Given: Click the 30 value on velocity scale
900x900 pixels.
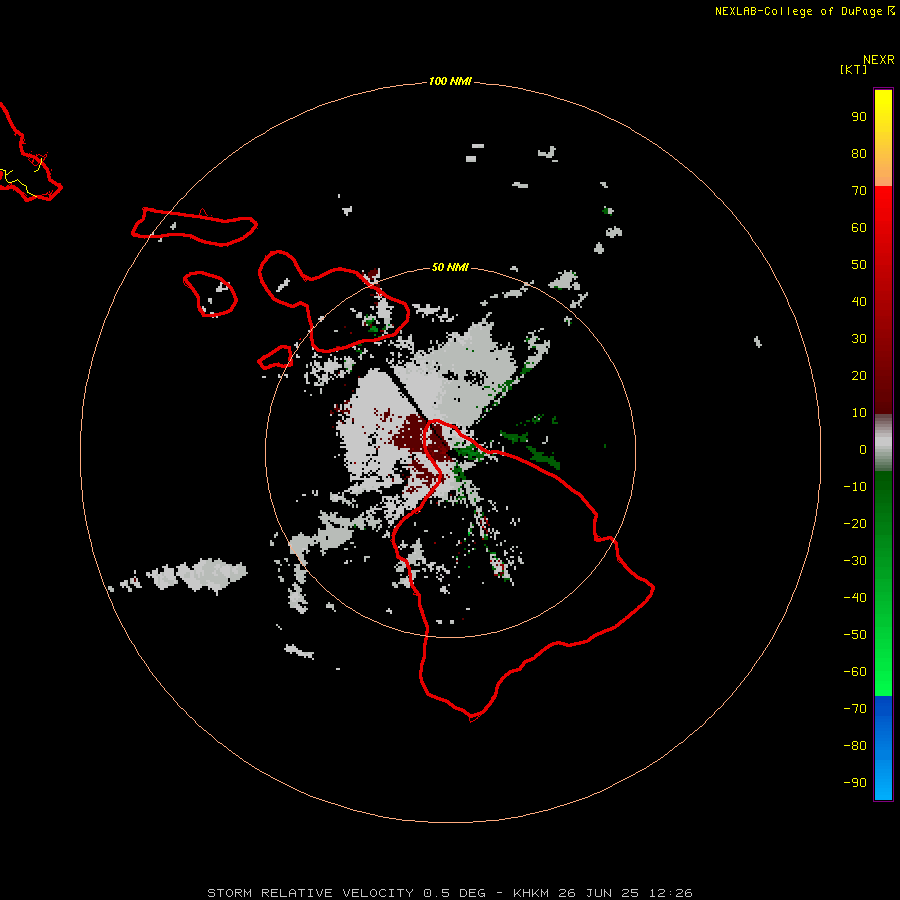Looking at the screenshot, I should coord(859,339).
